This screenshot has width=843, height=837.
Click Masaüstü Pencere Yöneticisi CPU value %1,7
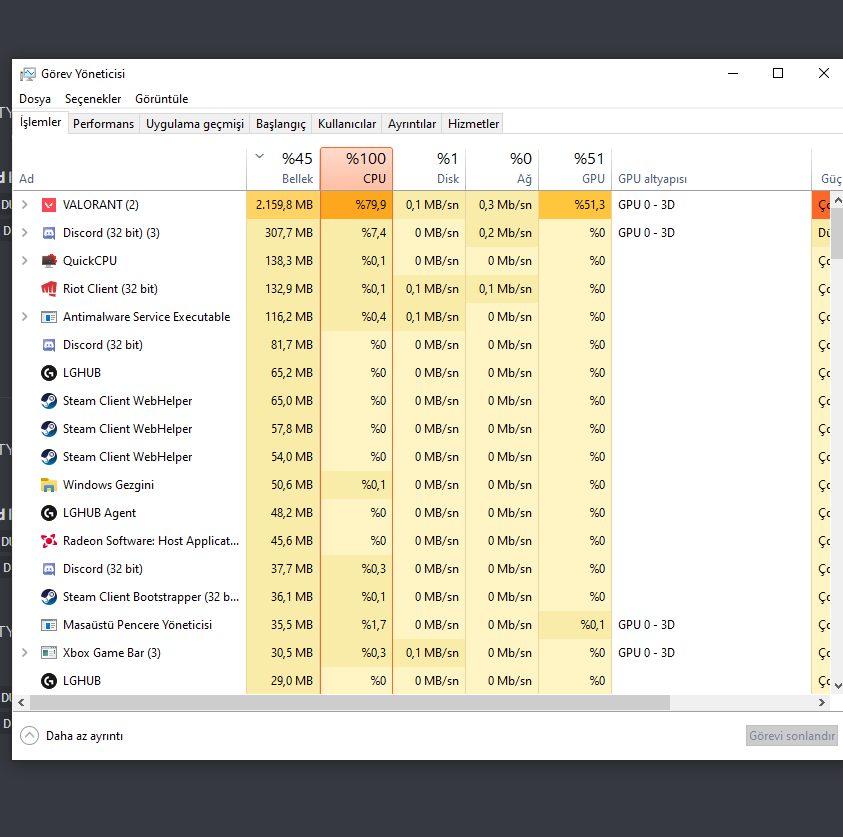point(374,625)
